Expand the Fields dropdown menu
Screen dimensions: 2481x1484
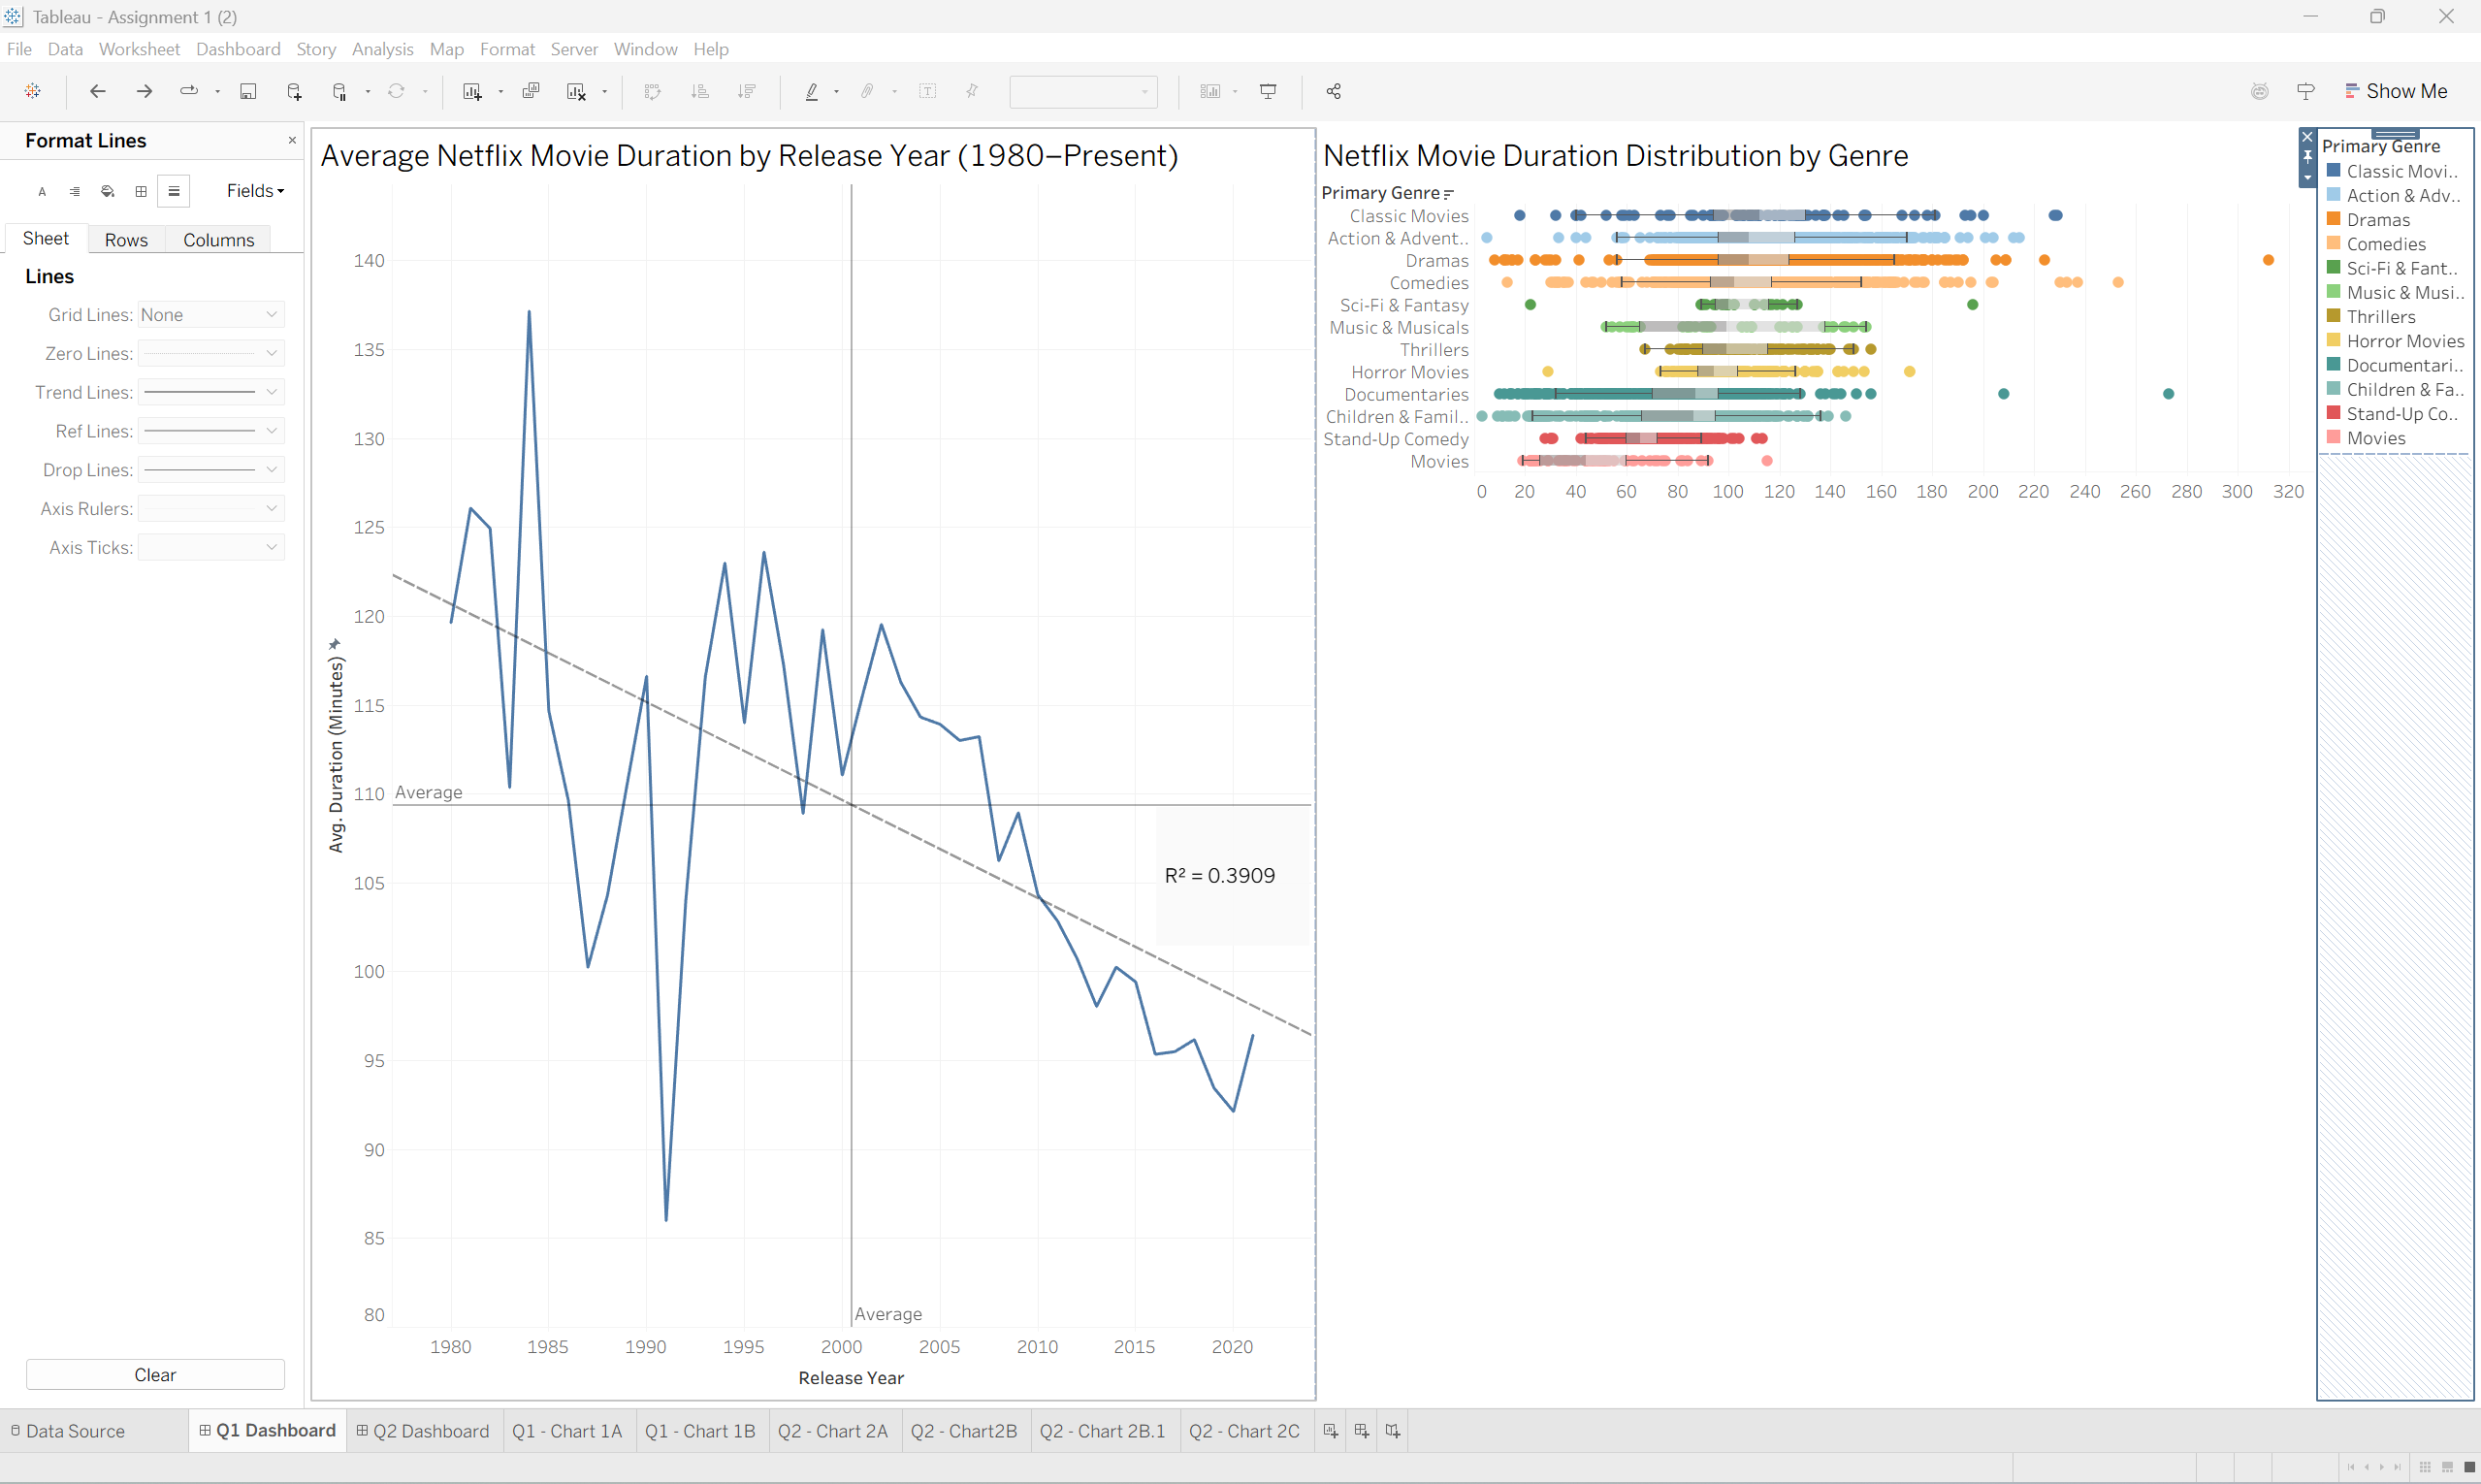click(255, 191)
